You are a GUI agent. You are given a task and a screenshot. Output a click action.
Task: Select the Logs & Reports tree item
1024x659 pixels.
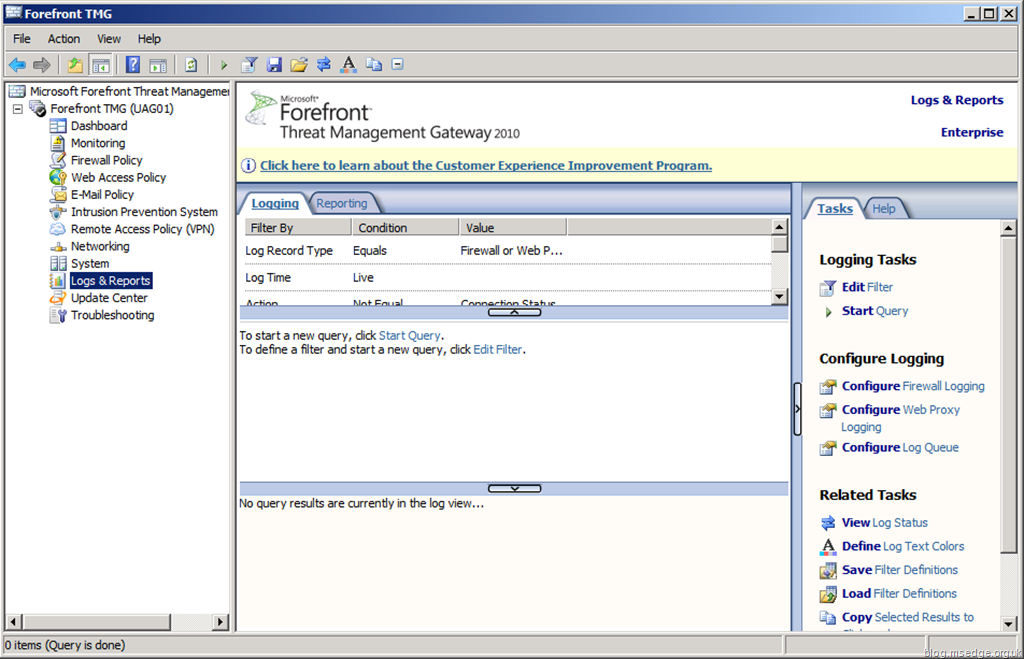point(110,281)
